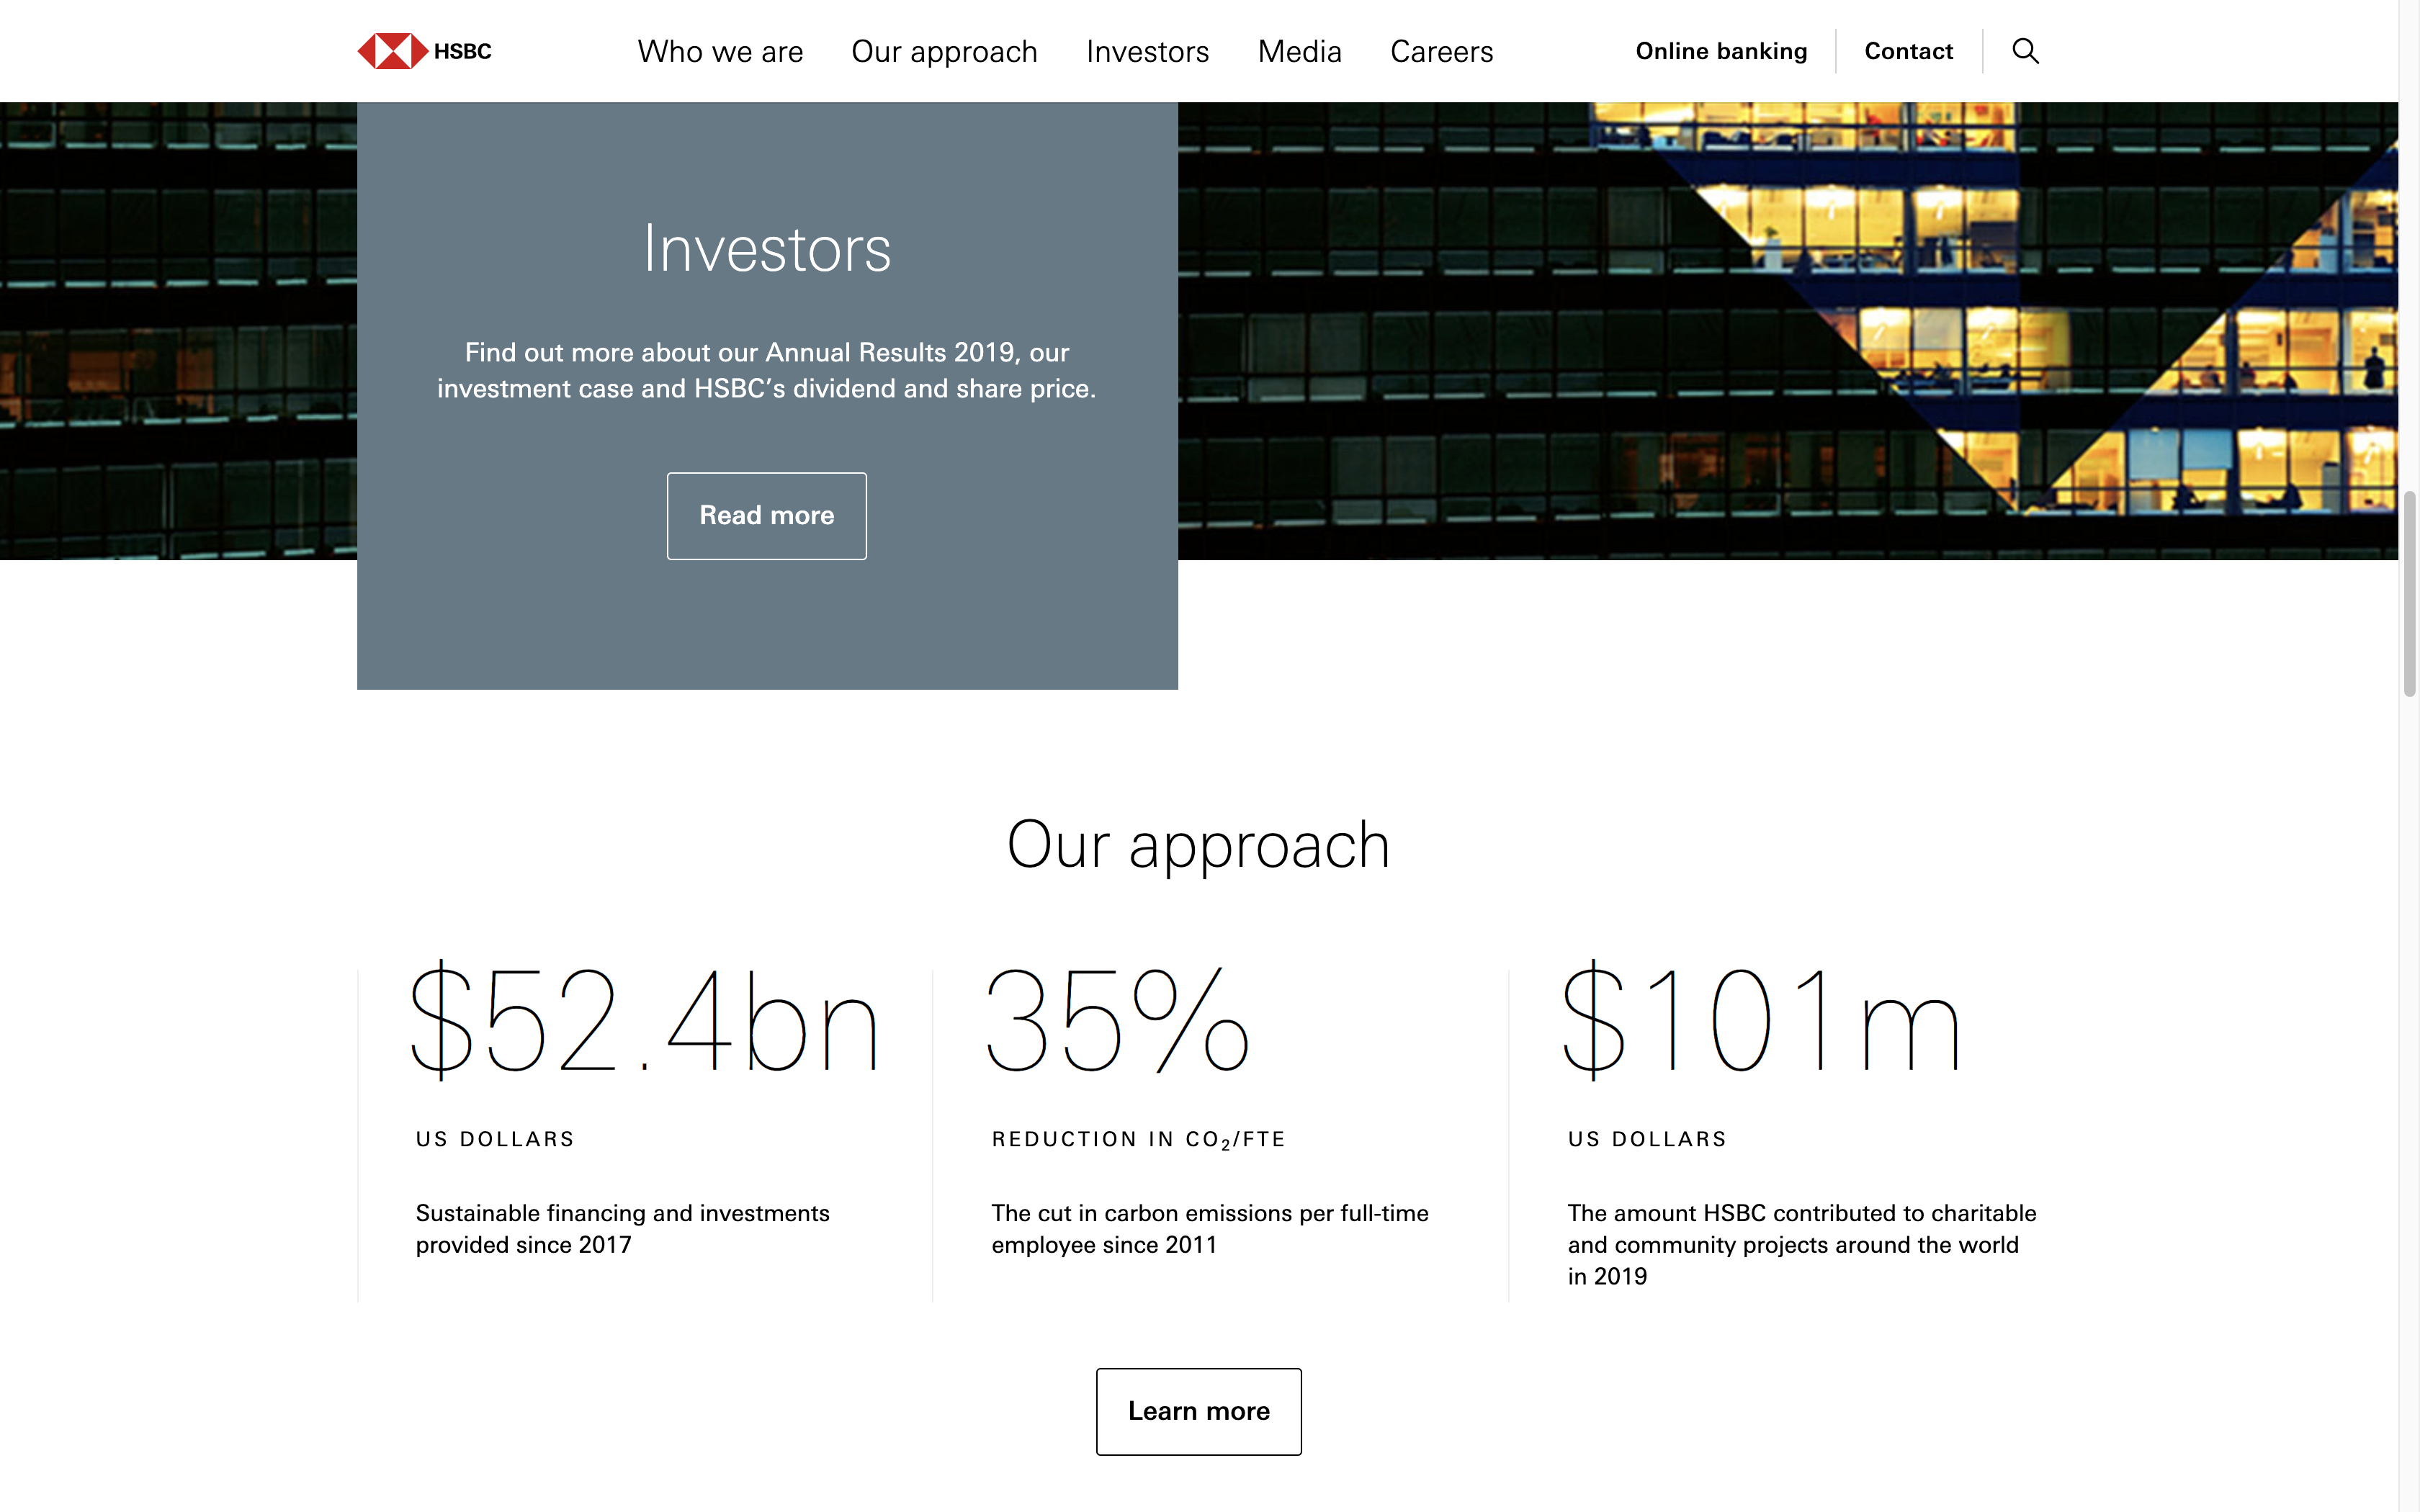Expand the Careers navigation menu
Viewport: 2420px width, 1512px height.
1441,52
